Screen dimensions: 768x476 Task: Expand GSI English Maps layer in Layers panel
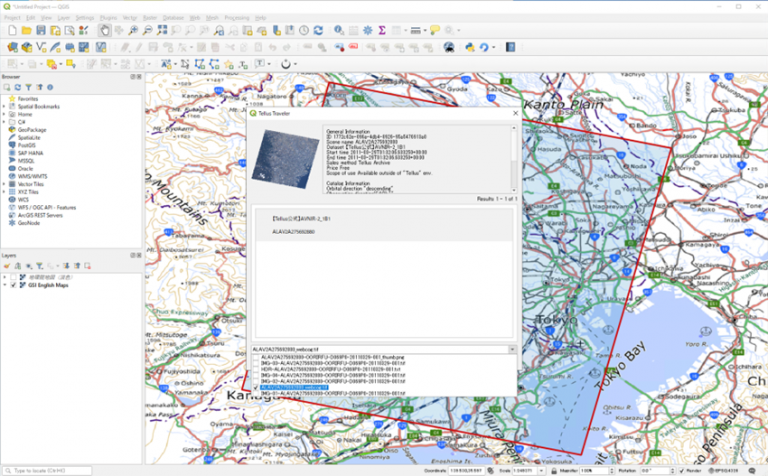click(5, 285)
